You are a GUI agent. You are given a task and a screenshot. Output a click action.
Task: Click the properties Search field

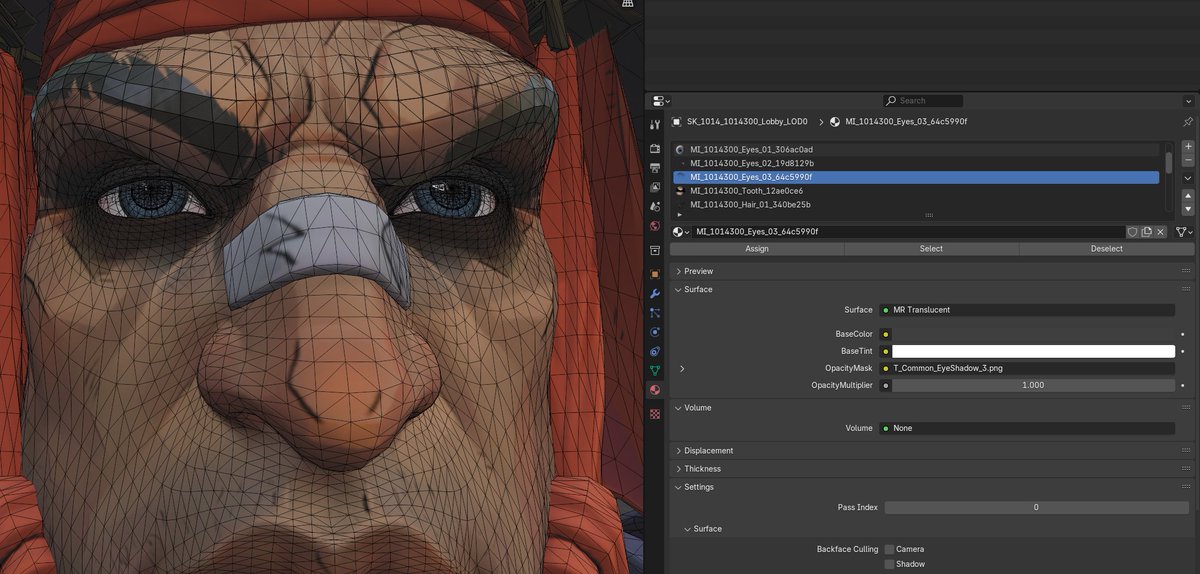[x=923, y=101]
